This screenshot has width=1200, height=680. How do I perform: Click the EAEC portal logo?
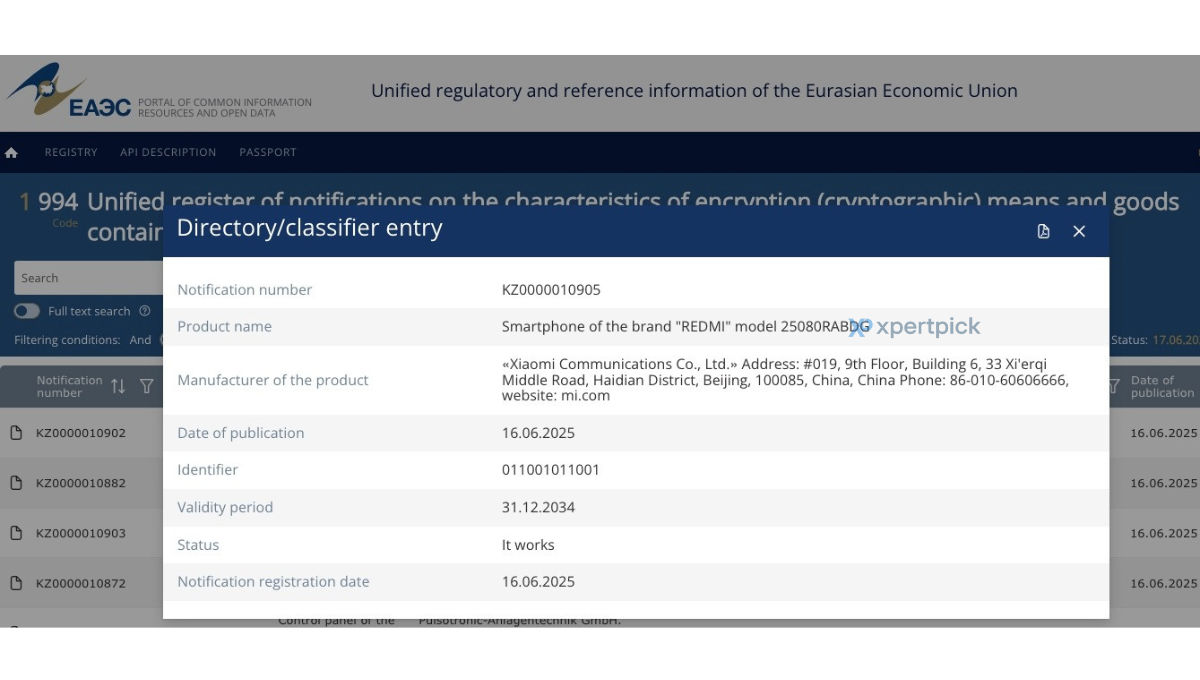tap(70, 91)
